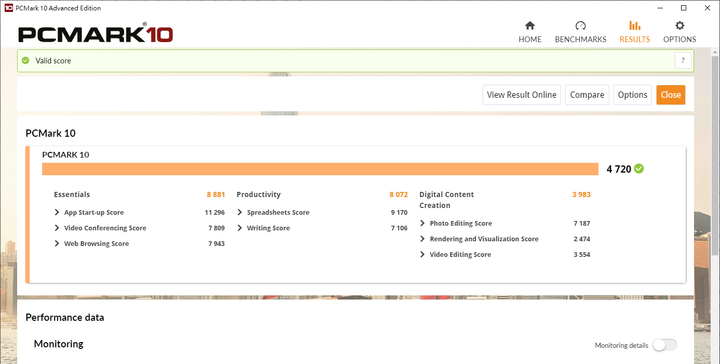
Task: Click the Essentials heading
Action: [x=72, y=195]
